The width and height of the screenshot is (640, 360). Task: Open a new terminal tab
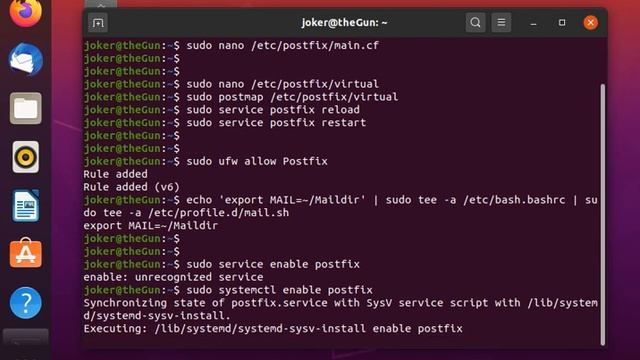(x=98, y=22)
